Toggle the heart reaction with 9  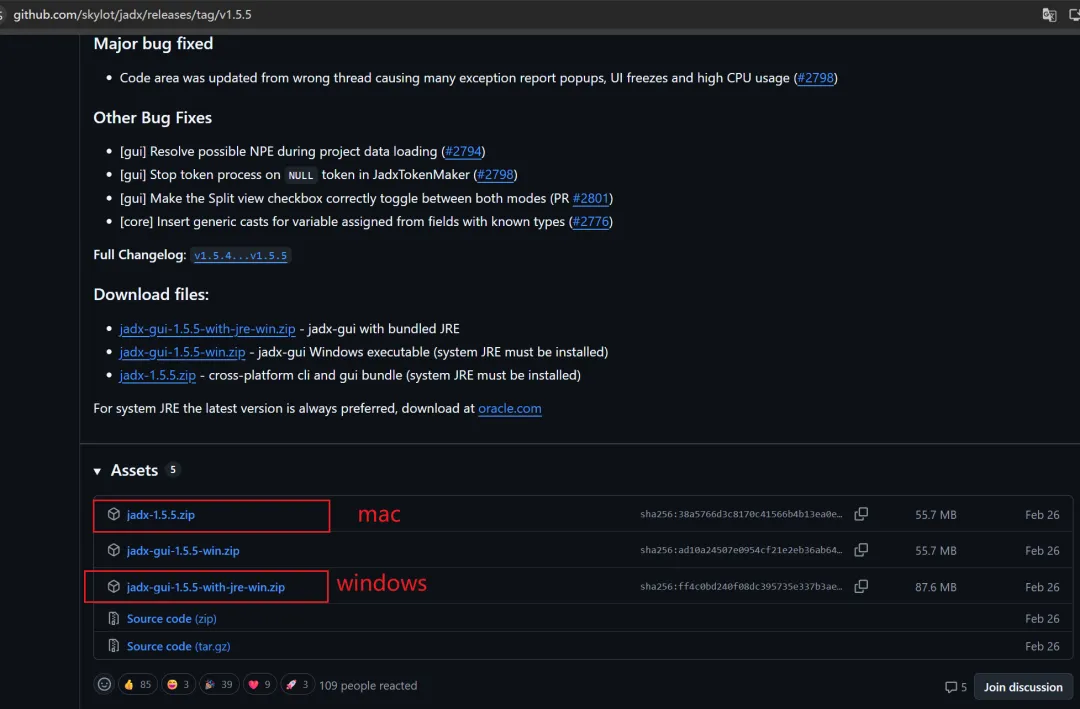pyautogui.click(x=260, y=684)
